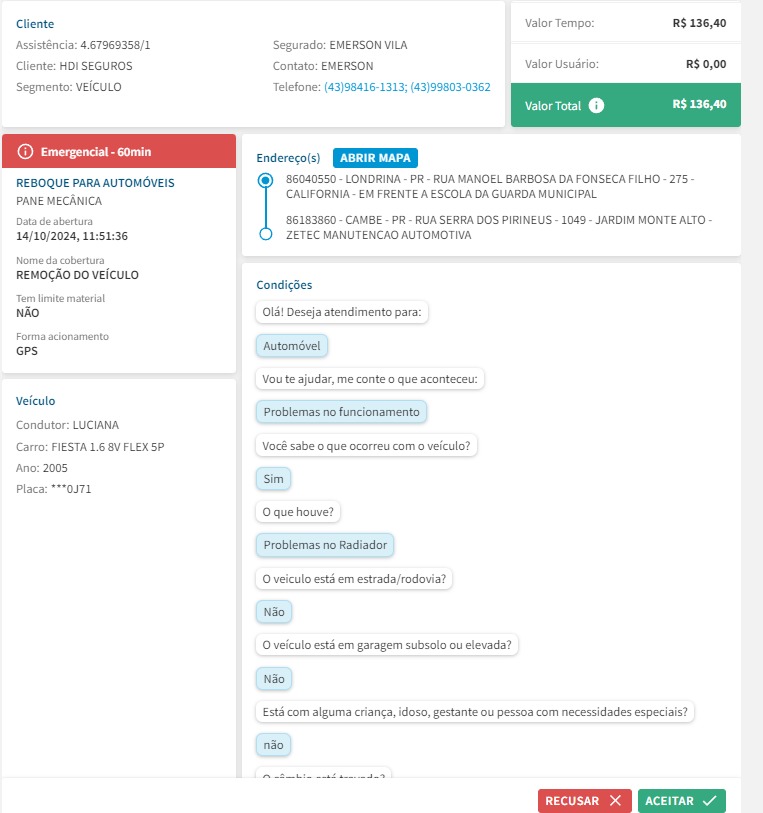The image size is (763, 813).
Task: Click the Londrina origin address text
Action: pos(490,186)
